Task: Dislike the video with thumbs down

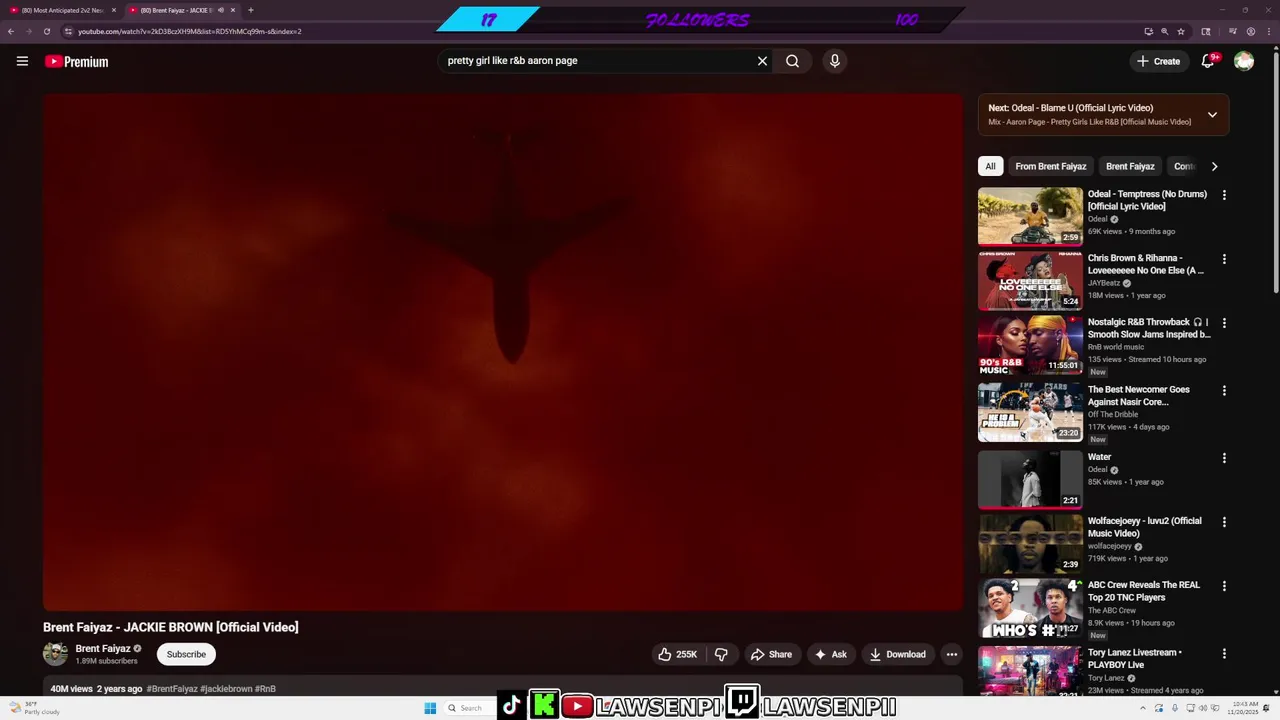Action: pyautogui.click(x=721, y=654)
